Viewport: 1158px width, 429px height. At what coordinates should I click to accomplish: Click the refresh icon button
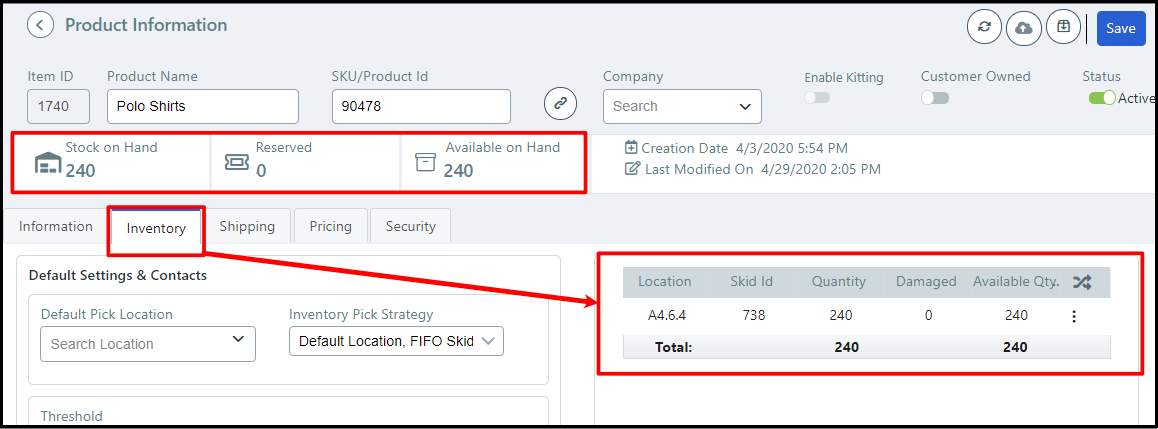[984, 28]
